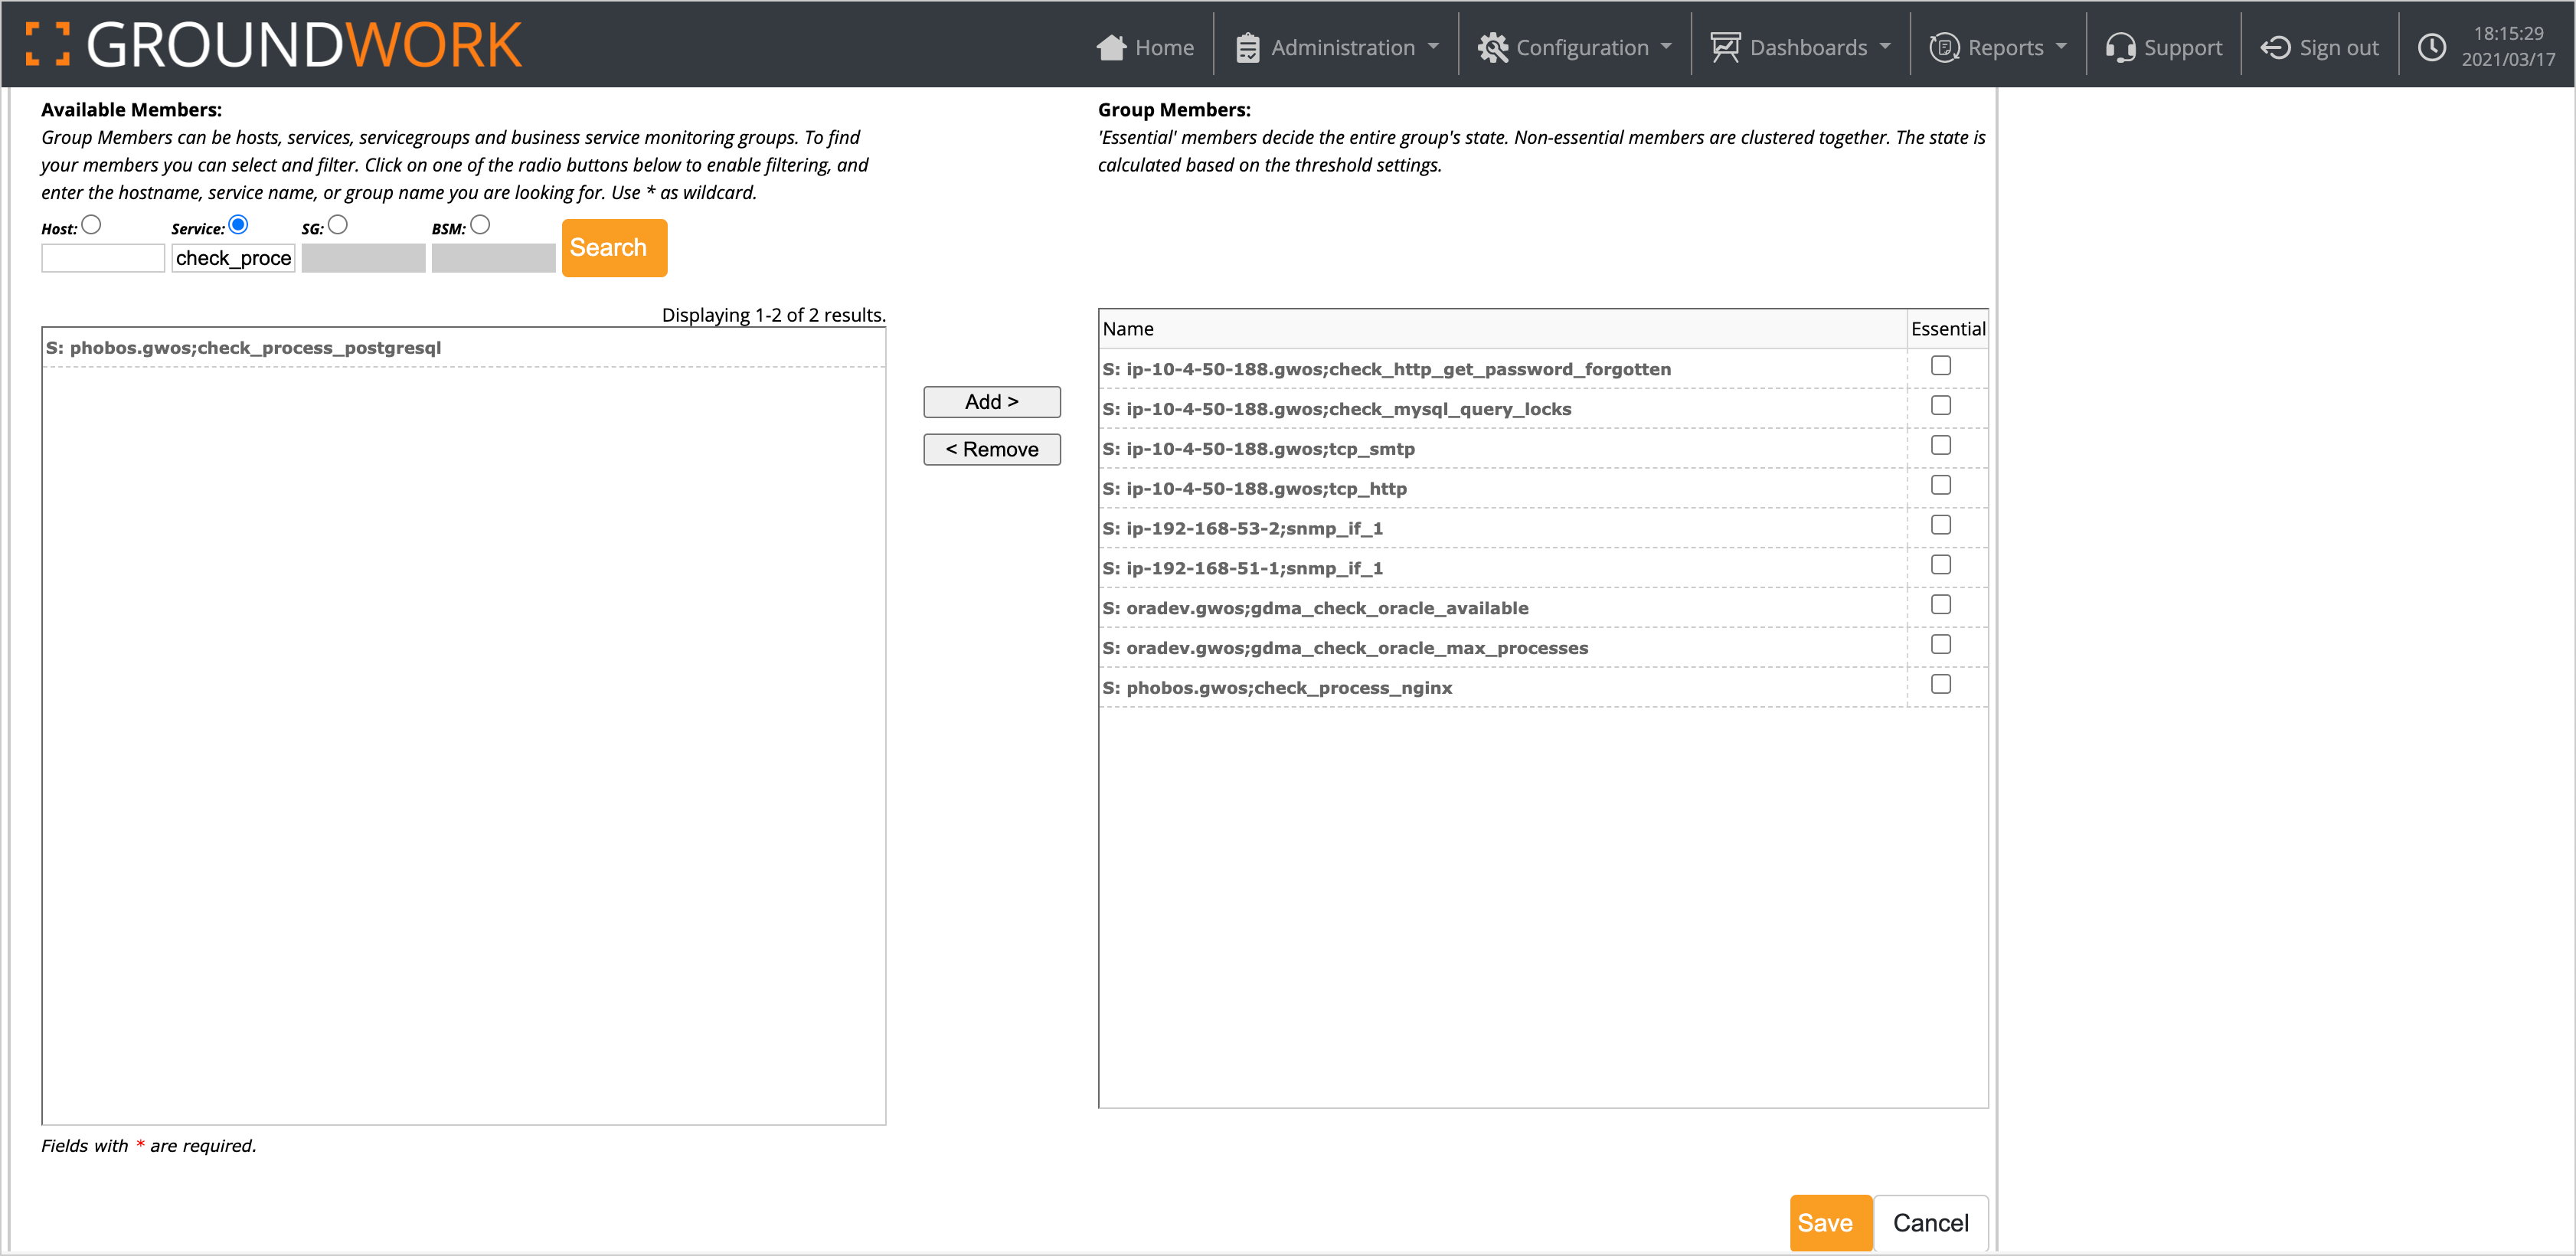This screenshot has height=1256, width=2576.
Task: Select group member check_http_get_password_forgotten row
Action: point(1503,369)
